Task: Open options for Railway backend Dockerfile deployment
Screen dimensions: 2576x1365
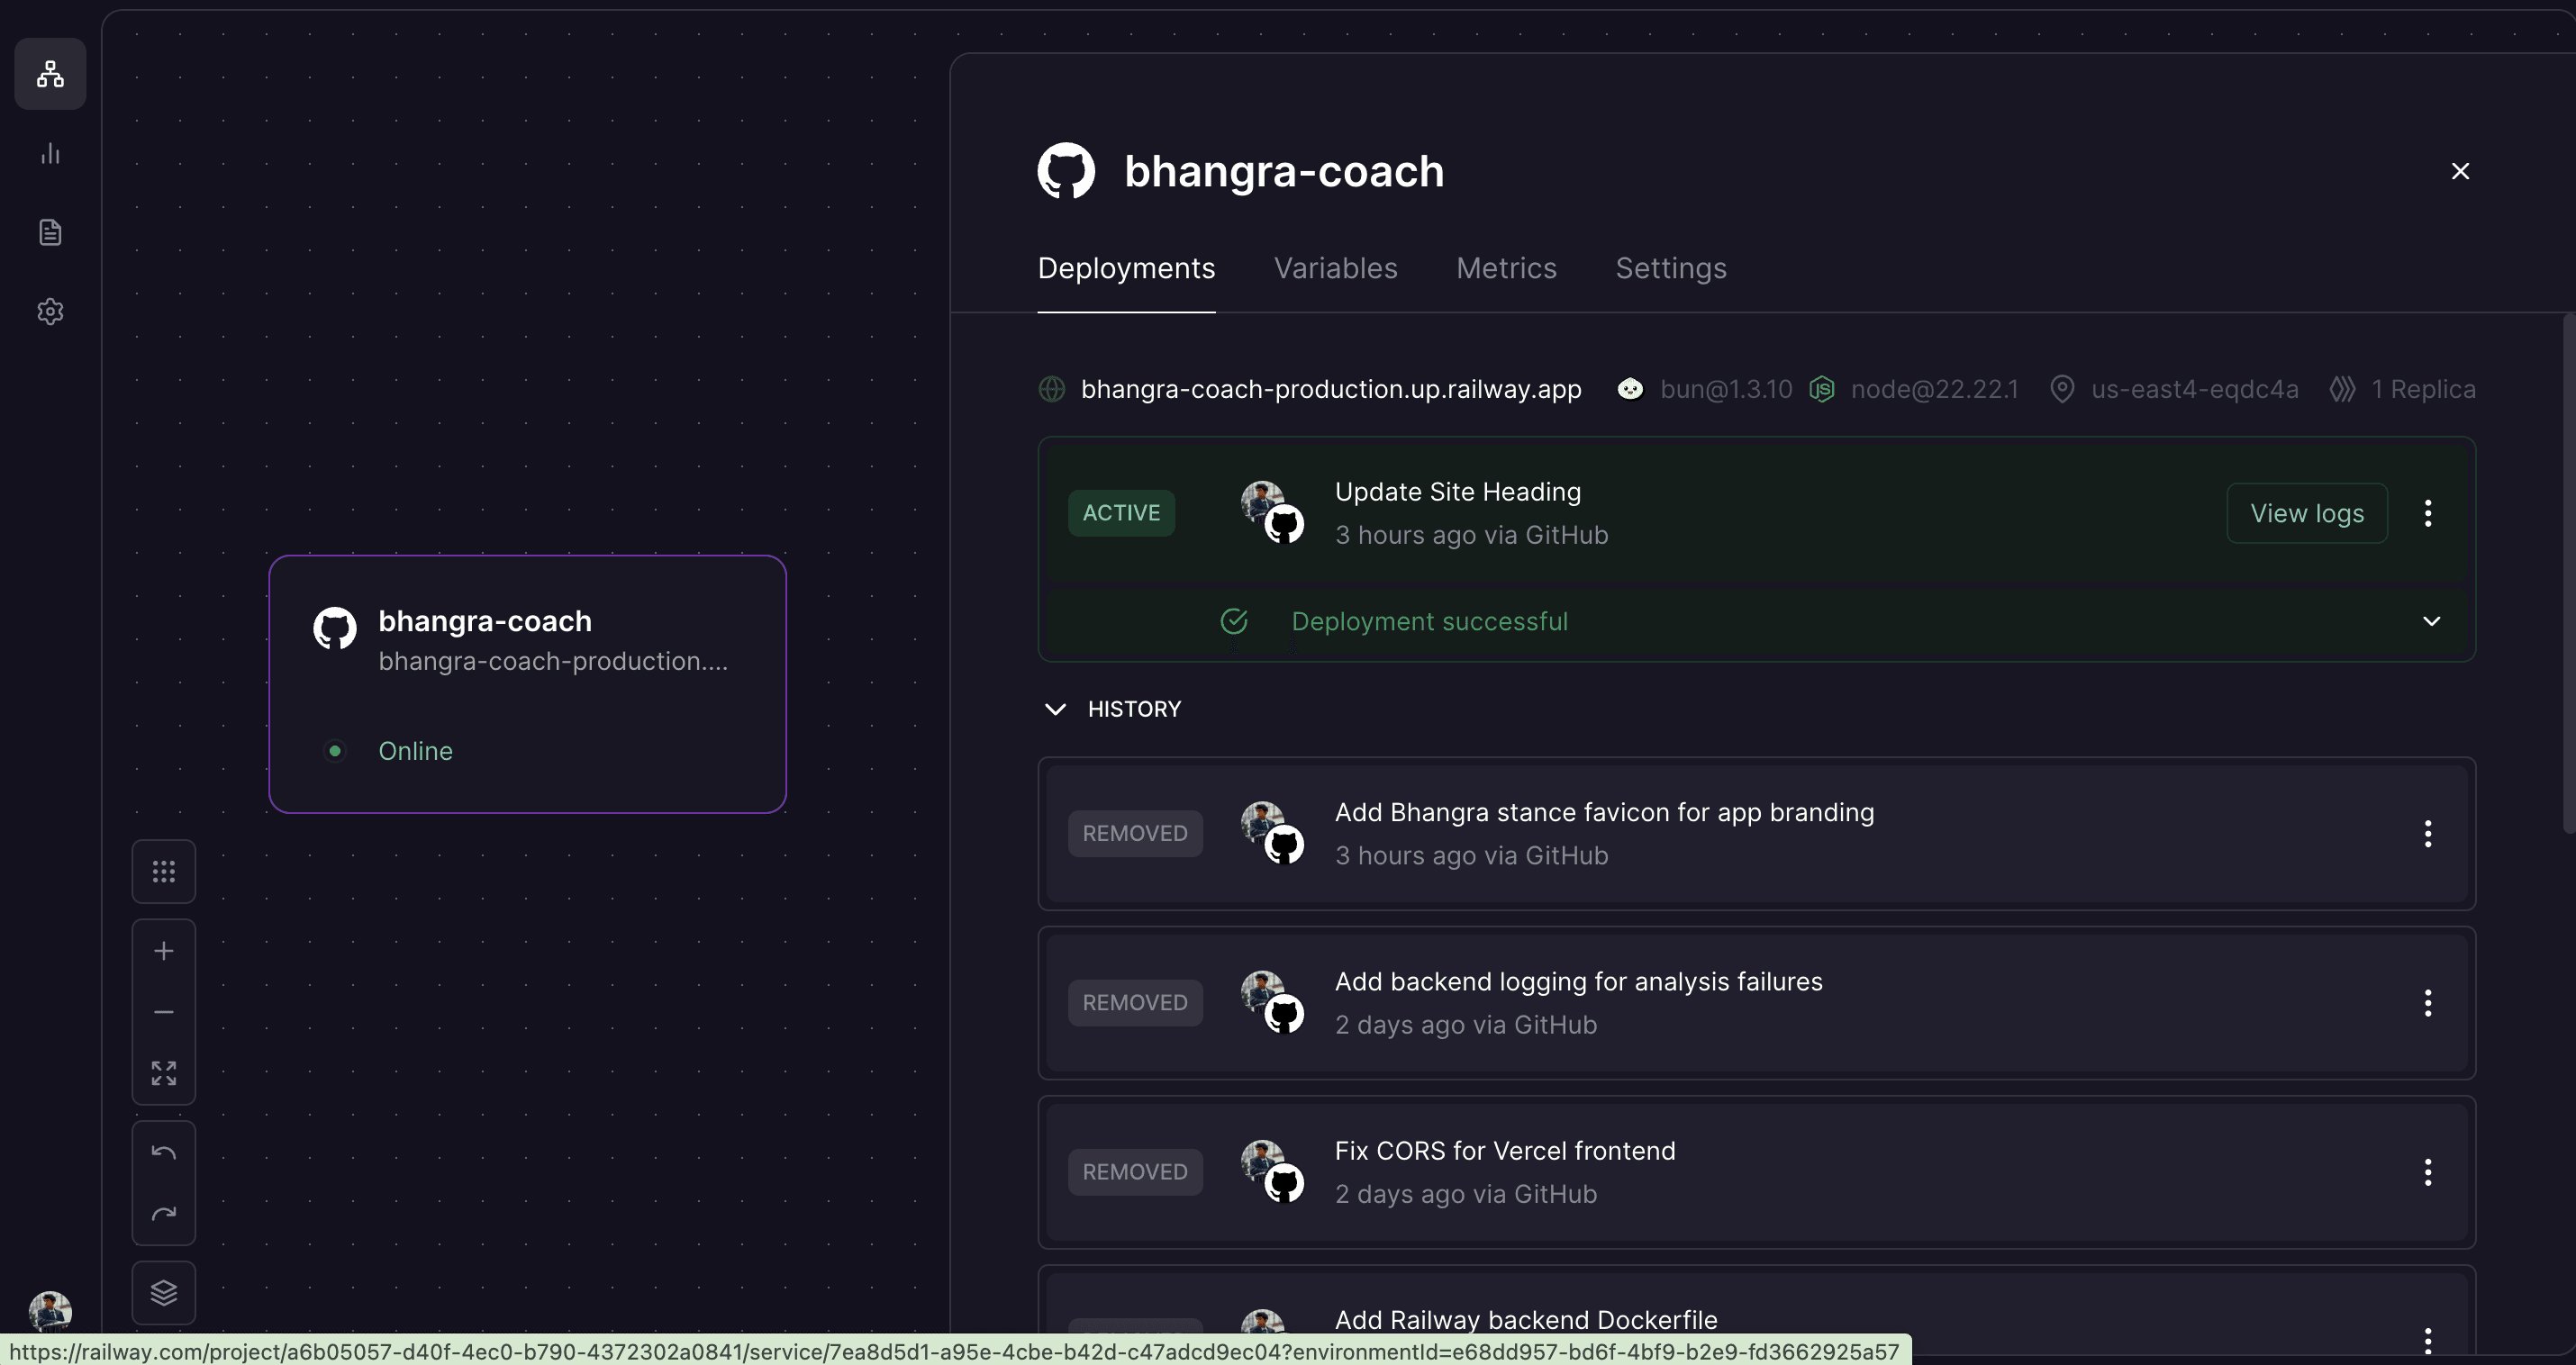Action: [x=2428, y=1340]
